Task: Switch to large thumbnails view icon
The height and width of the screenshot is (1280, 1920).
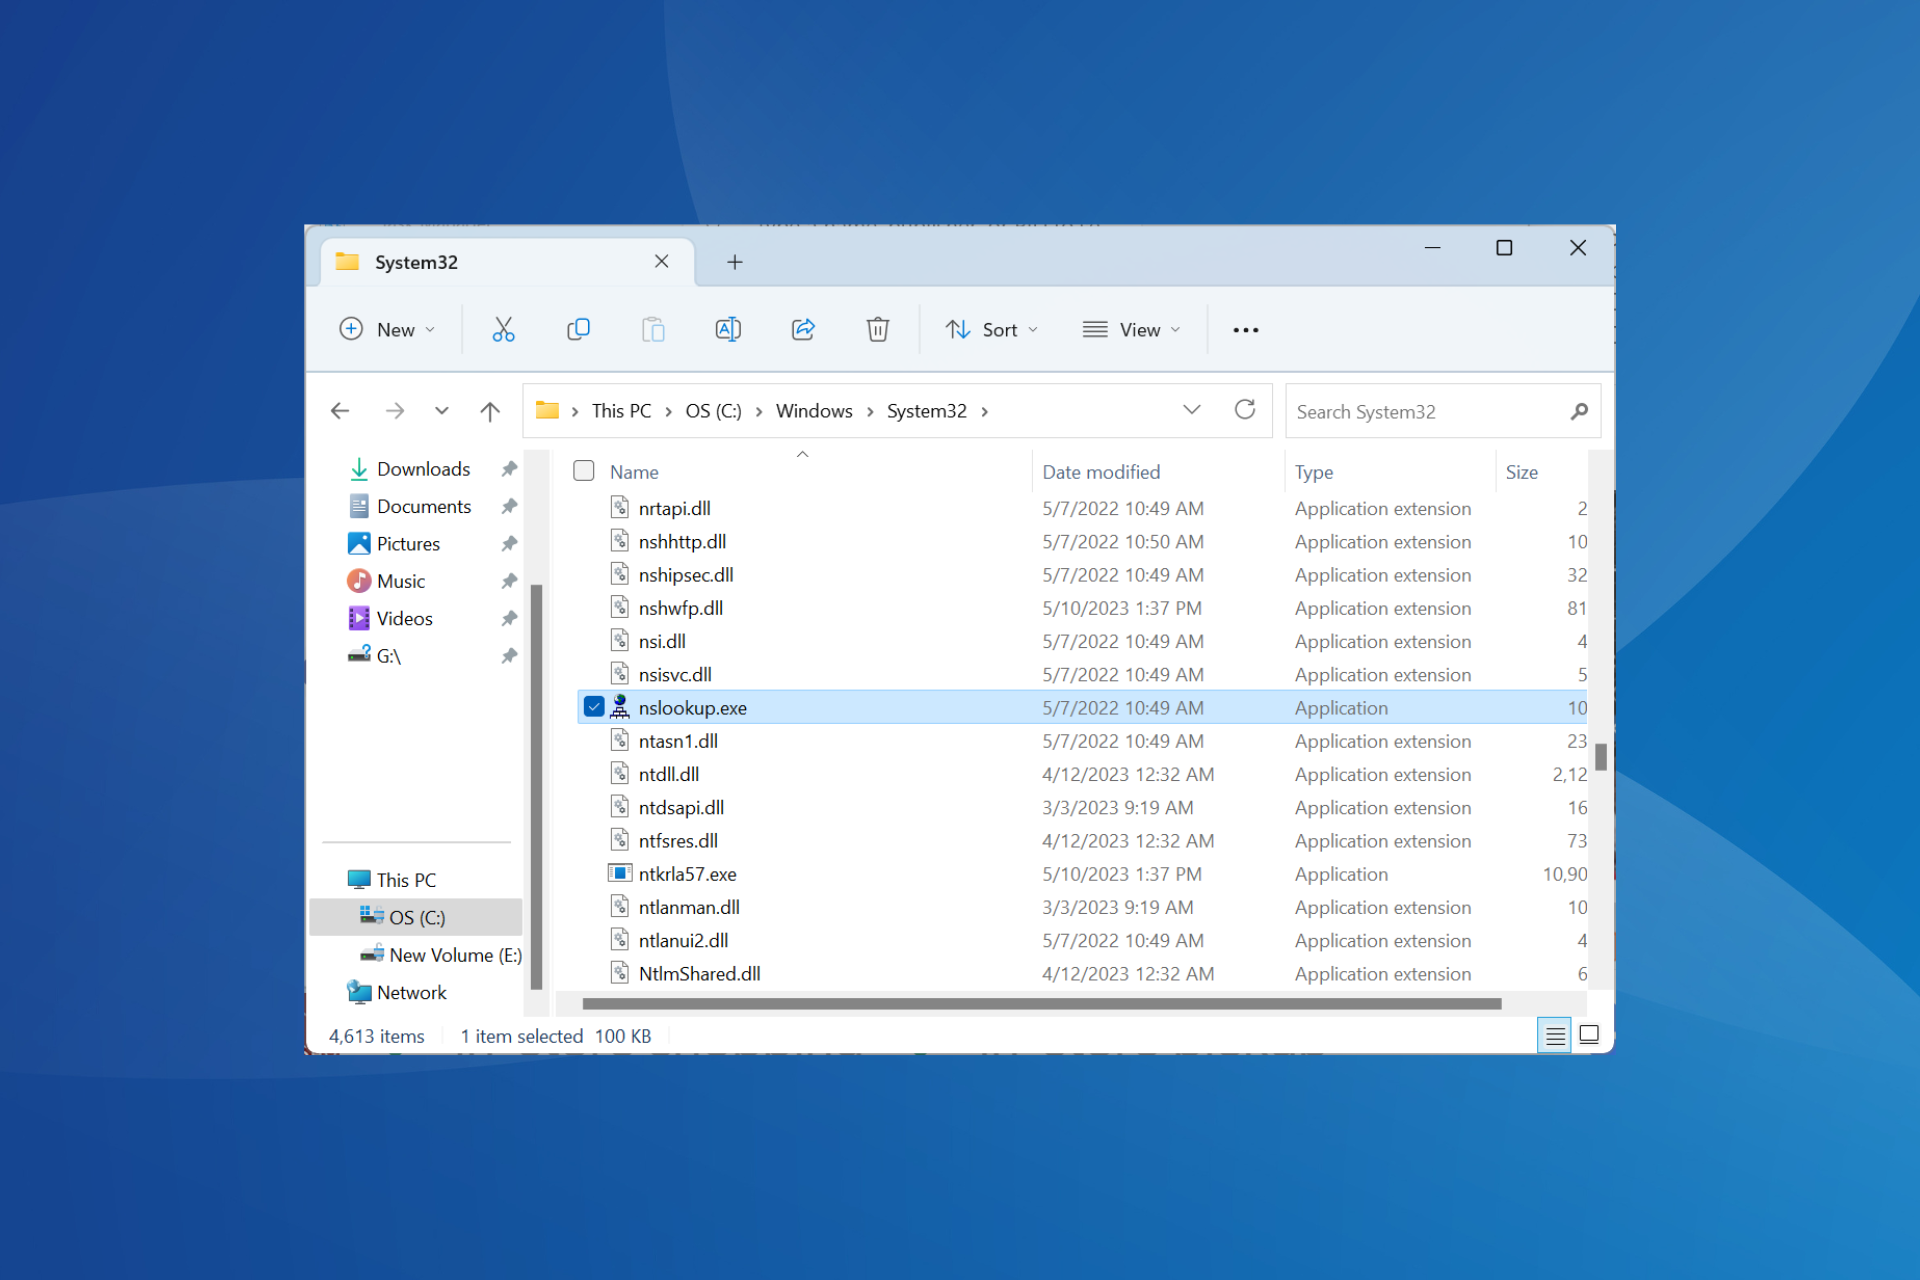Action: point(1589,1035)
